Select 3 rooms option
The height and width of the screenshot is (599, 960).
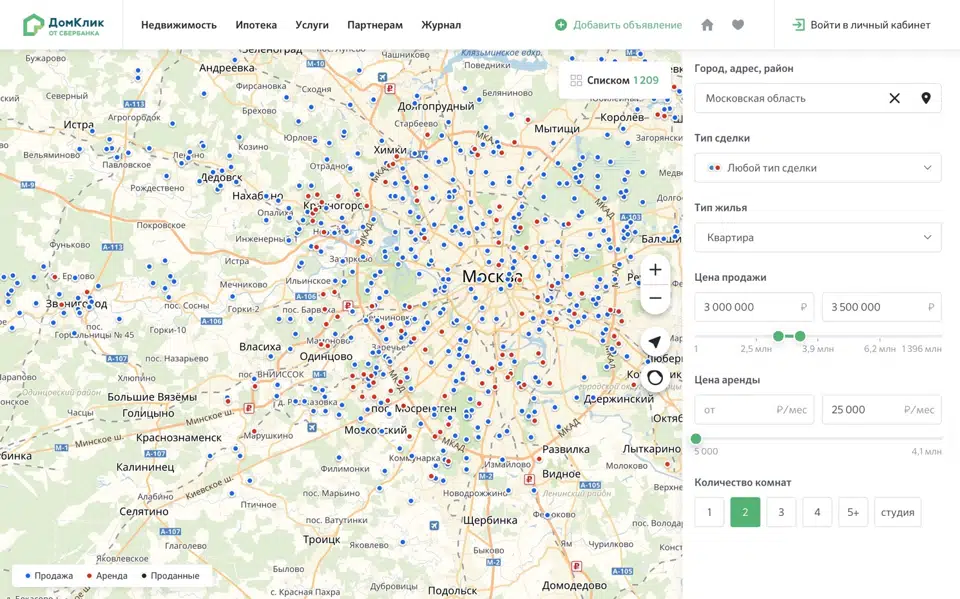pos(781,512)
